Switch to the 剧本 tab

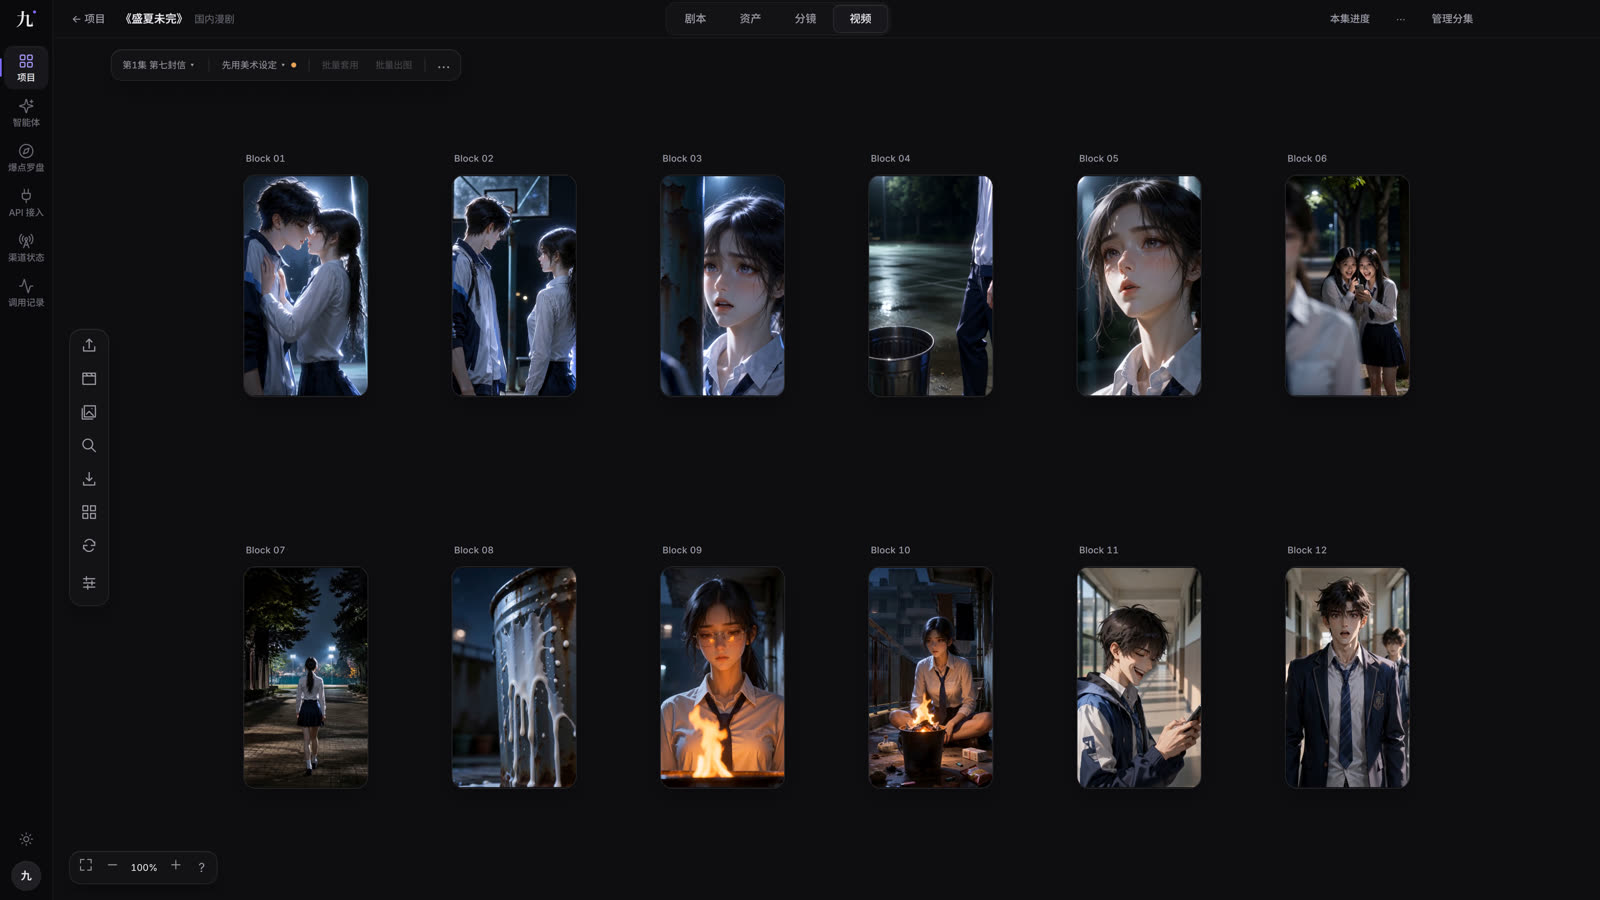tap(695, 19)
